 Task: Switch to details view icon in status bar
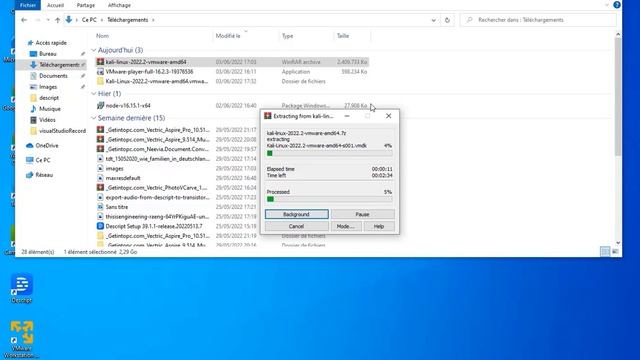pyautogui.click(x=605, y=251)
